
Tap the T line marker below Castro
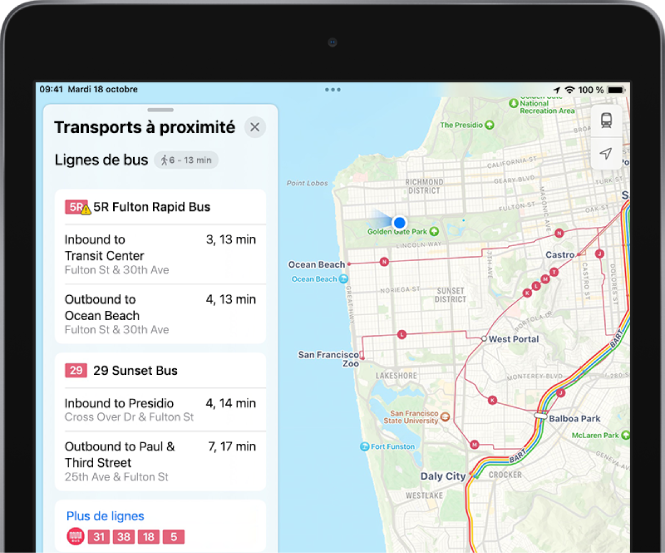tap(554, 272)
